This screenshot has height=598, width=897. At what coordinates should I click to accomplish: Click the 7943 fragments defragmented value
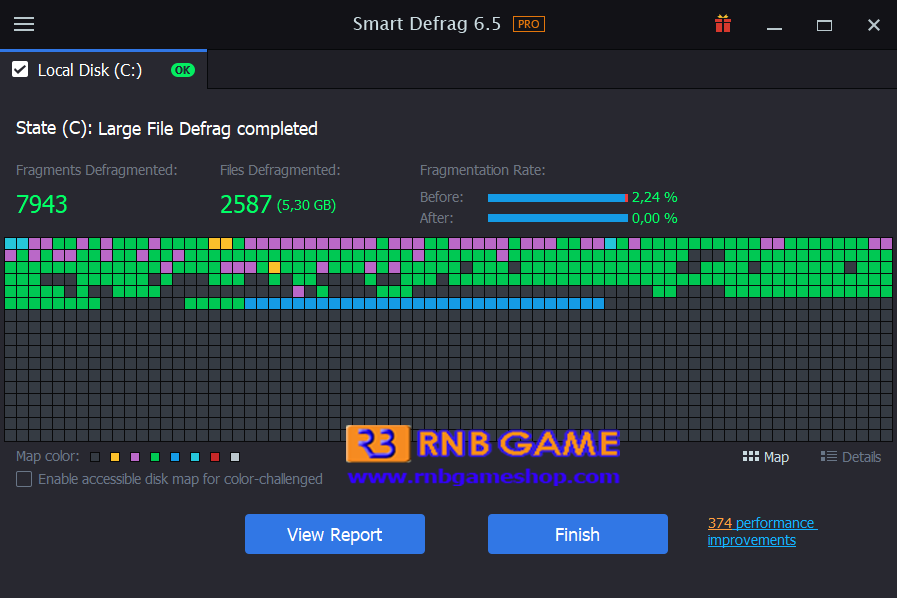(42, 204)
